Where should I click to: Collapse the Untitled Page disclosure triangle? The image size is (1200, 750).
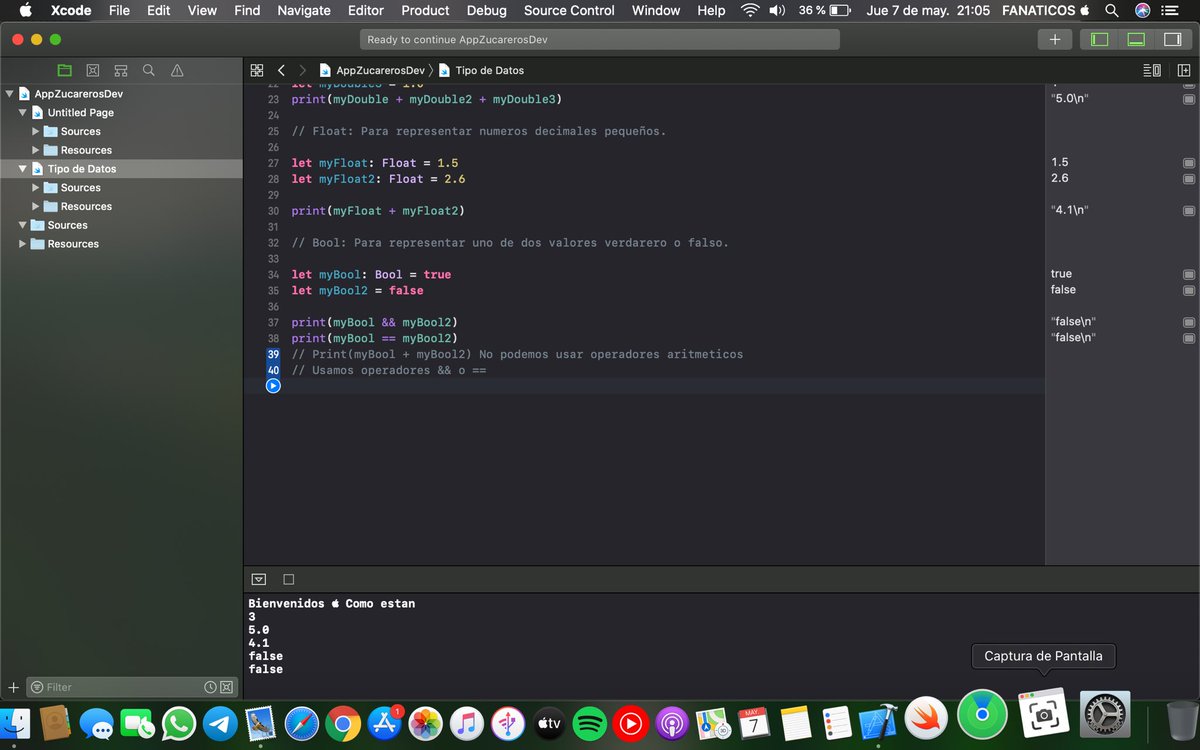click(23, 112)
